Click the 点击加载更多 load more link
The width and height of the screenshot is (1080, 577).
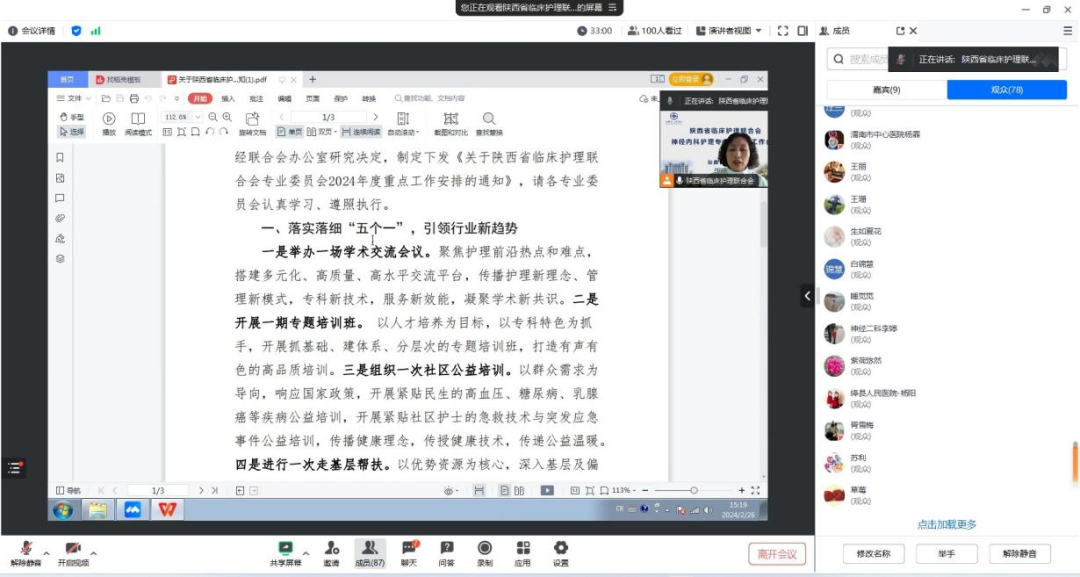click(946, 525)
